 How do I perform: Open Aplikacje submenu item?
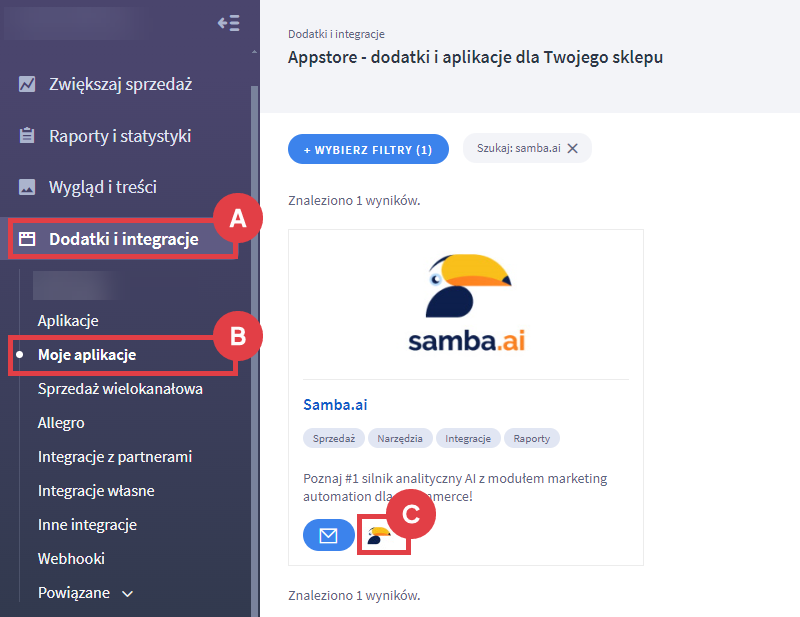68,321
